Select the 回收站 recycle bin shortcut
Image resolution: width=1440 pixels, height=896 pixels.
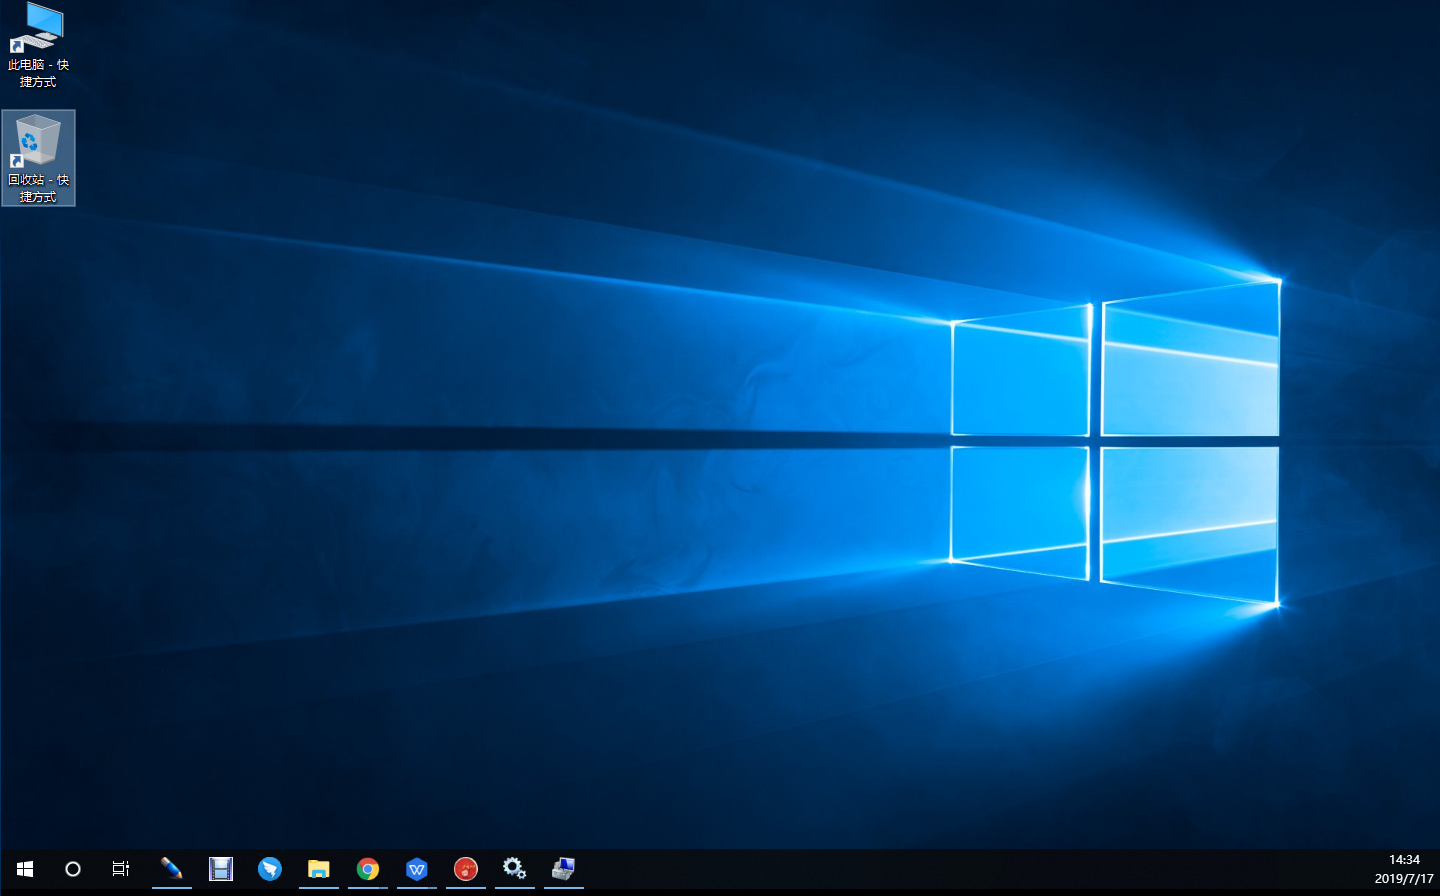coord(38,140)
